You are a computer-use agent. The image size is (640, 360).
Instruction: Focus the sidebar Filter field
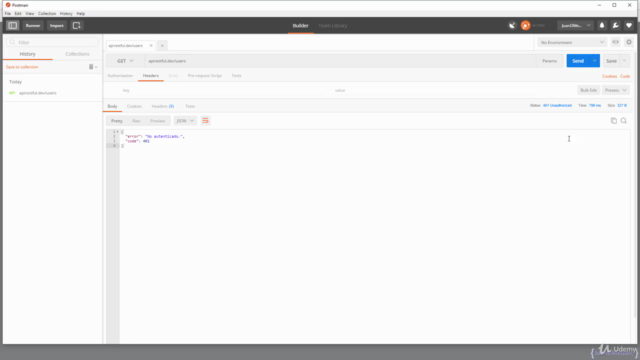(x=53, y=42)
